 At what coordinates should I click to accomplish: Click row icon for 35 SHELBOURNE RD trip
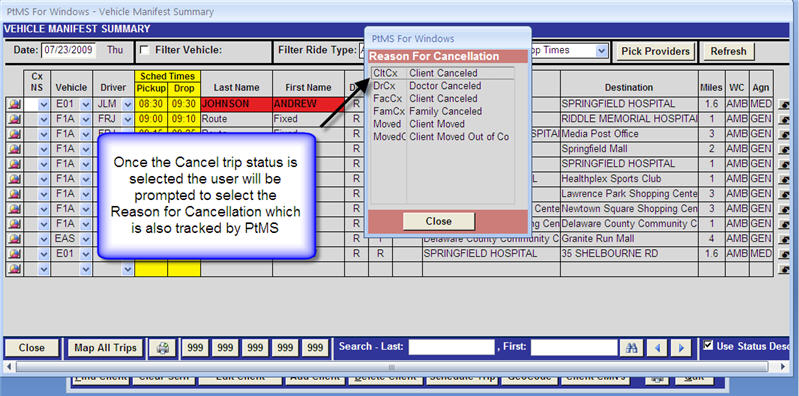(14, 254)
